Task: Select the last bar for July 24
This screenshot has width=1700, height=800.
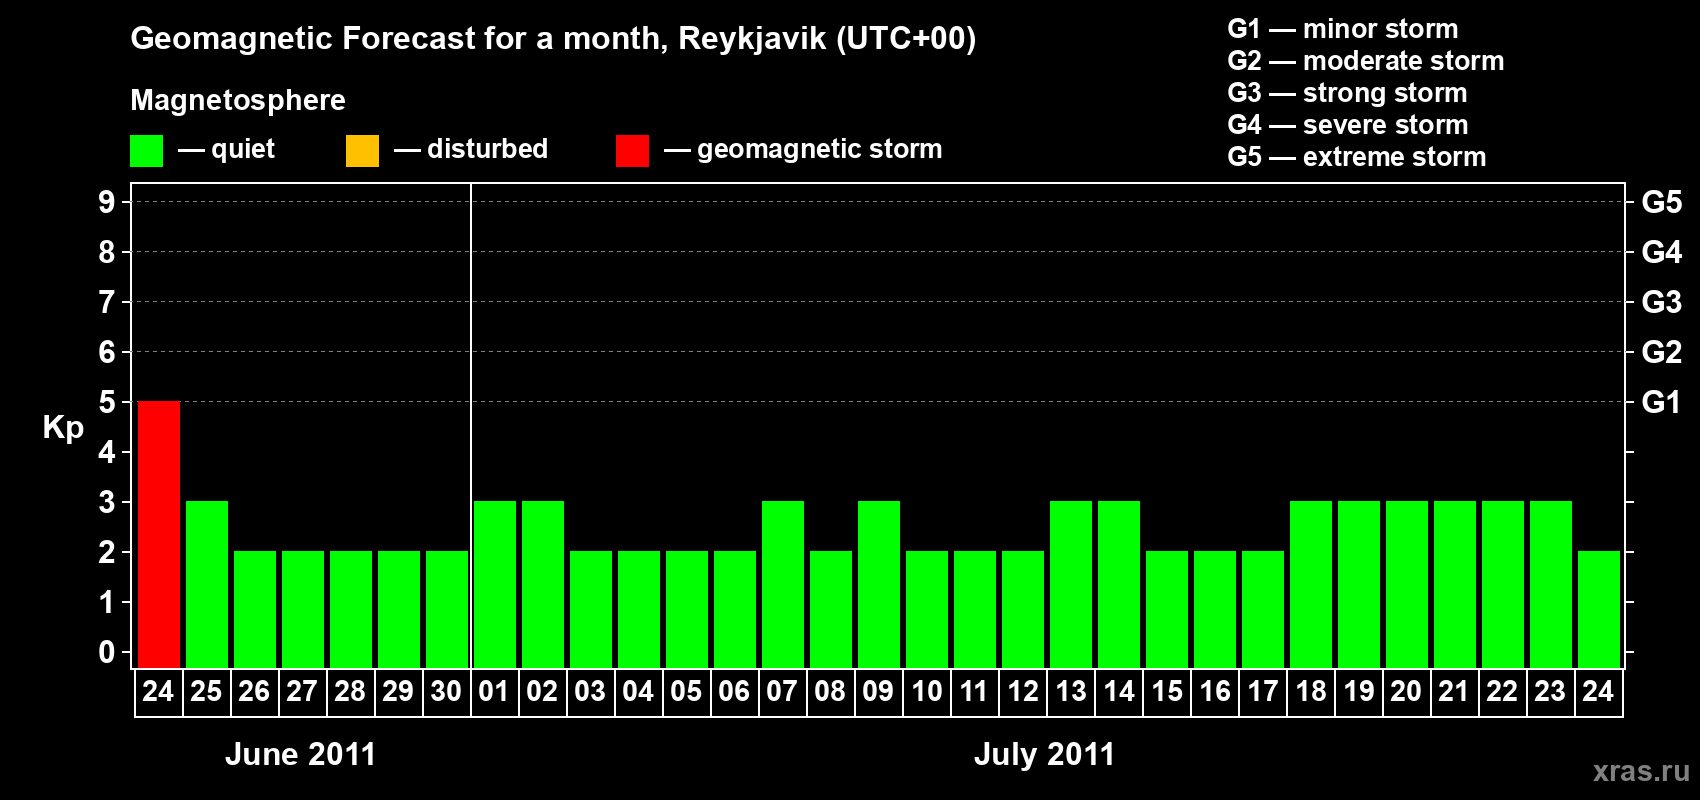Action: pyautogui.click(x=1599, y=609)
